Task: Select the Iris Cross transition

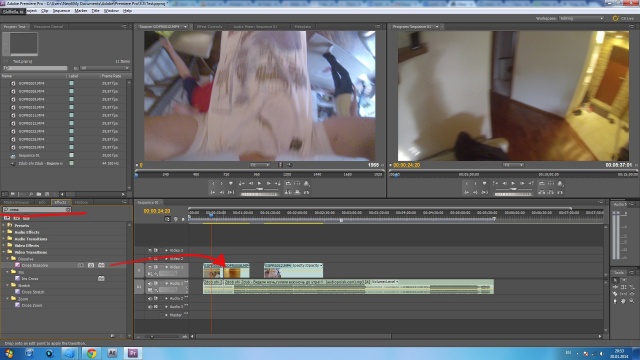Action: tap(30, 279)
